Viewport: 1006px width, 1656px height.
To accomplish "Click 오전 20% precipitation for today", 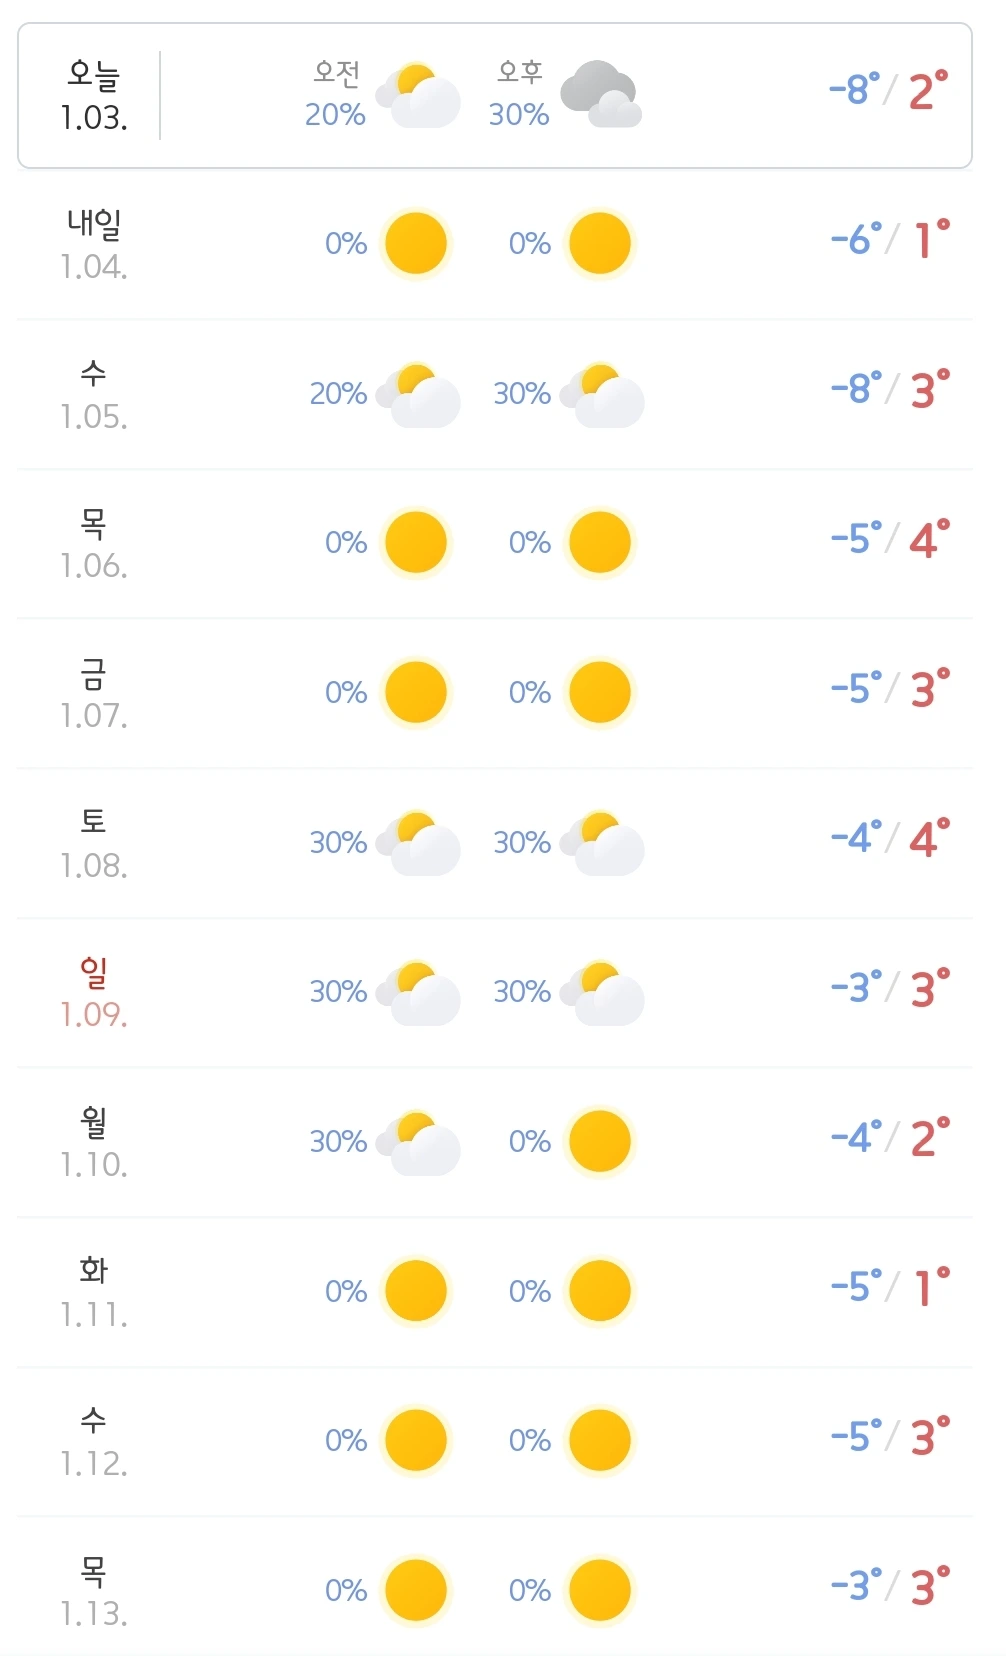I will [335, 94].
